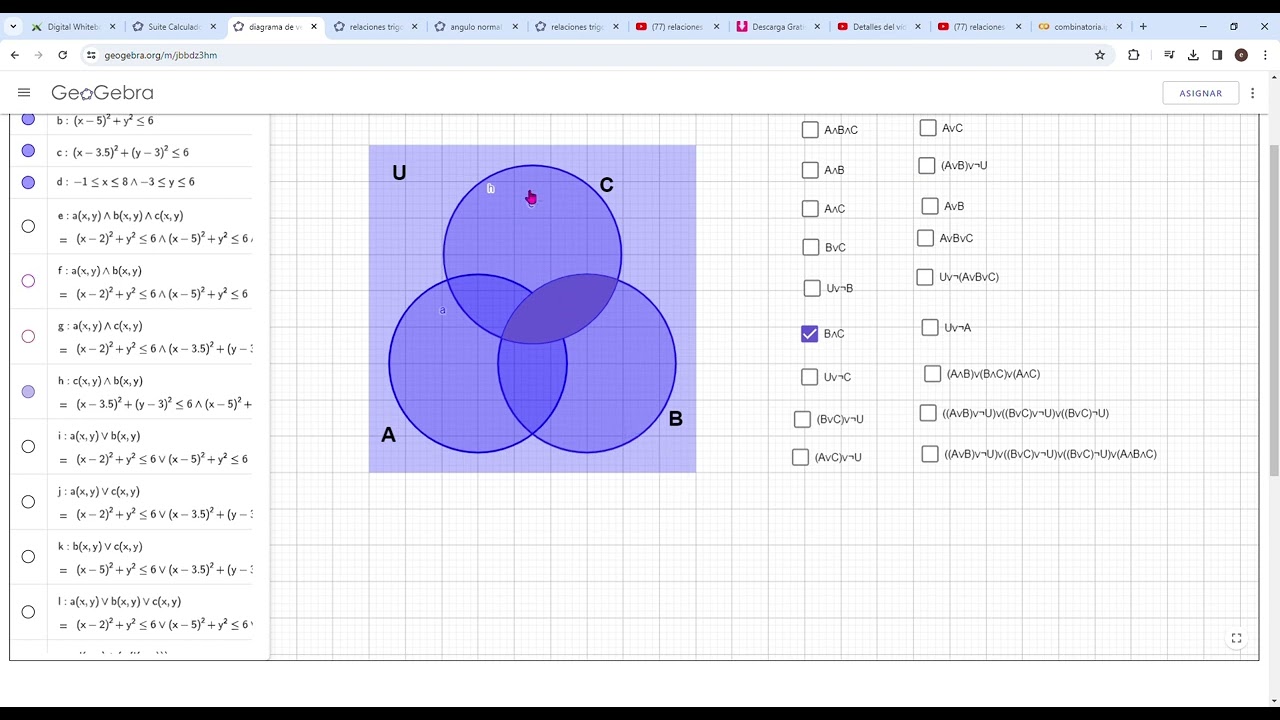Check the A∧B∧C checkbox
Image resolution: width=1280 pixels, height=720 pixels.
click(810, 130)
